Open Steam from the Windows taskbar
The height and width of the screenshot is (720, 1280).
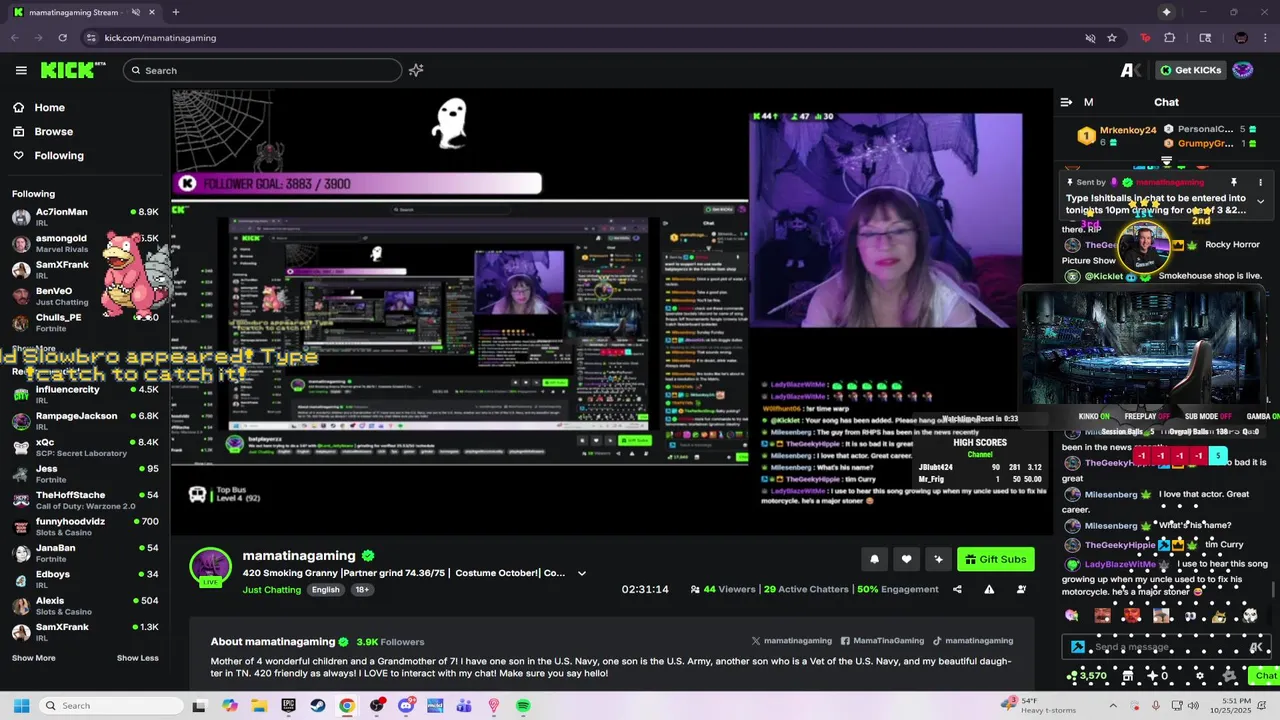317,706
